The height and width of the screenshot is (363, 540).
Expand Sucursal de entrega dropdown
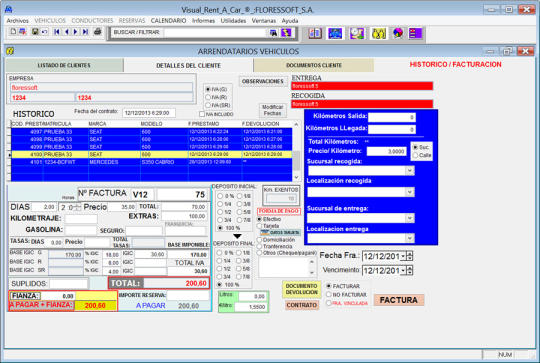coord(409,218)
